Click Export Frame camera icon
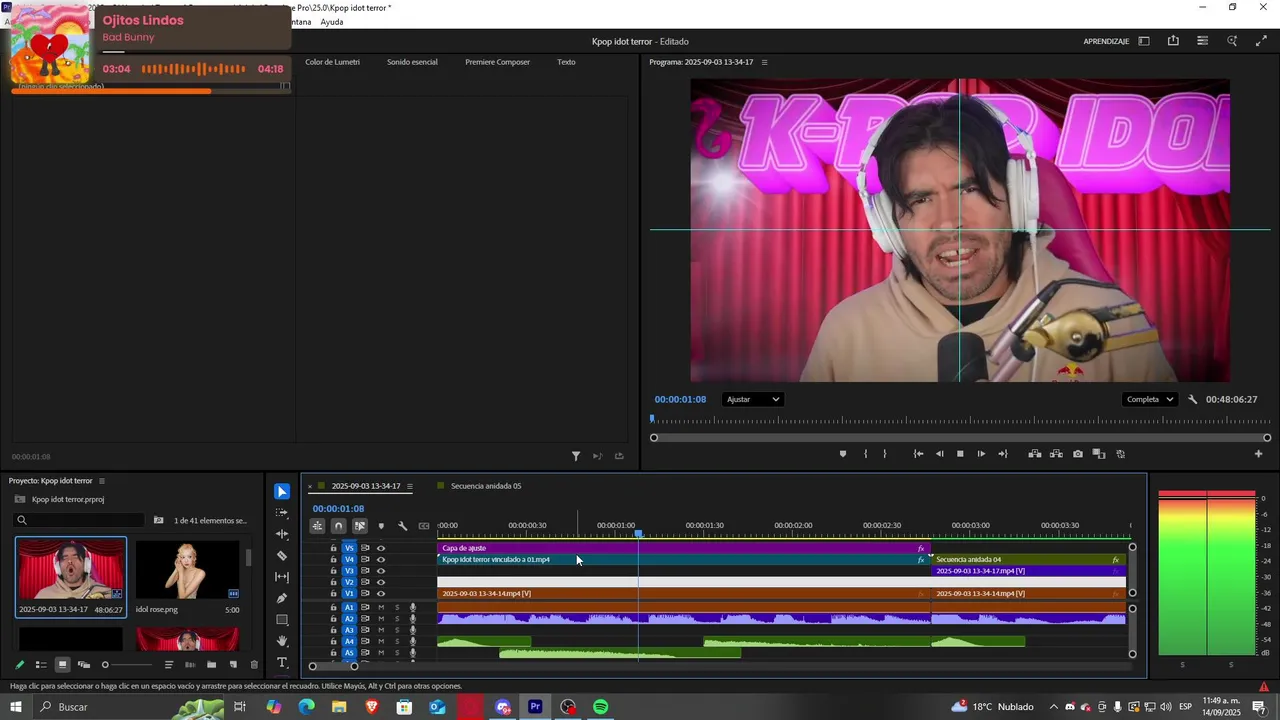Screen dimensions: 1280x720 pyautogui.click(x=1077, y=454)
